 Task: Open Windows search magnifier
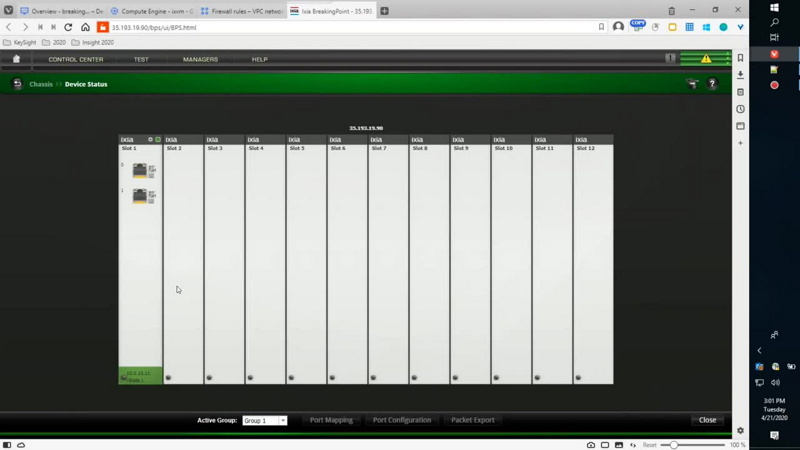coord(774,22)
